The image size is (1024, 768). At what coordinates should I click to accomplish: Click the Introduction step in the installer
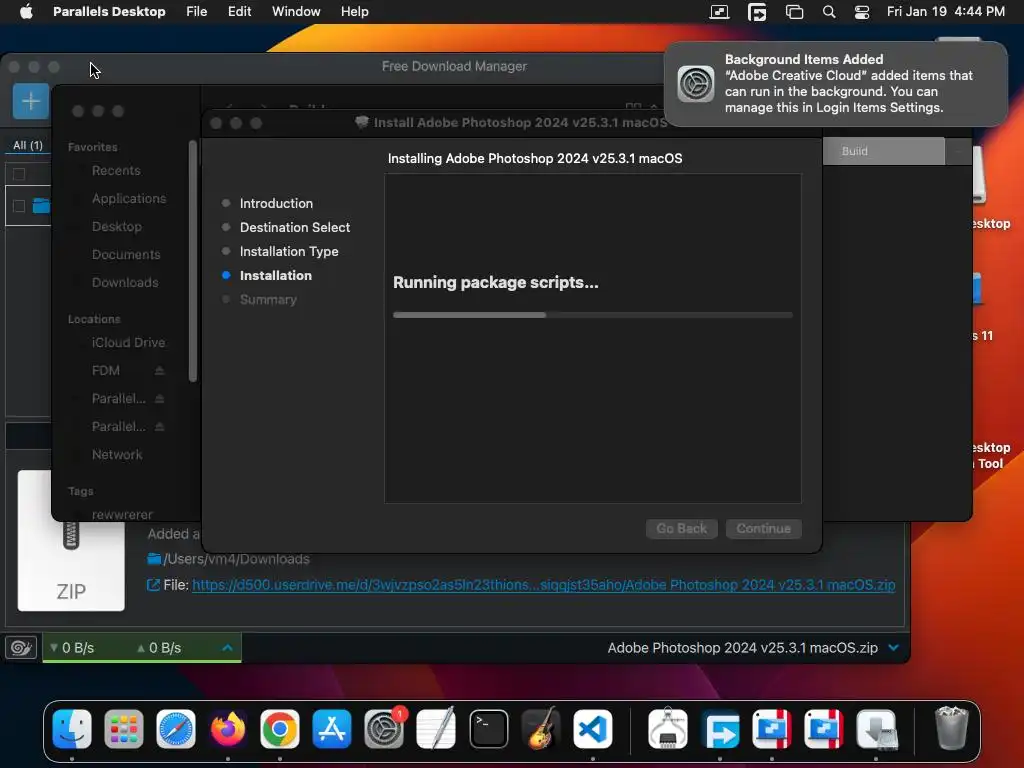pos(276,203)
